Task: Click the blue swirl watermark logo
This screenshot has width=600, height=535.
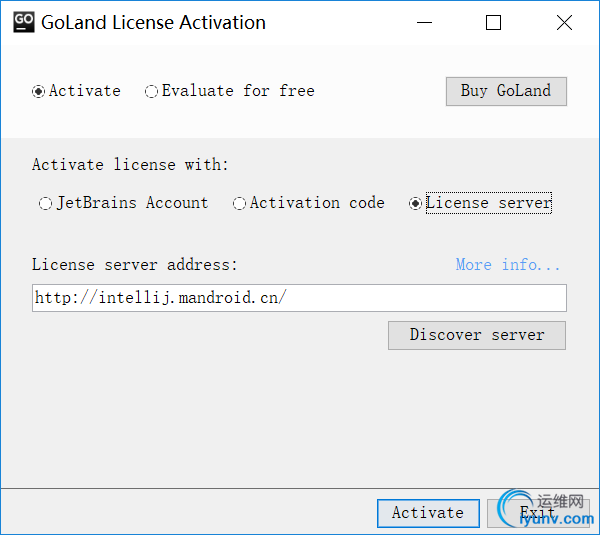Action: click(x=517, y=506)
